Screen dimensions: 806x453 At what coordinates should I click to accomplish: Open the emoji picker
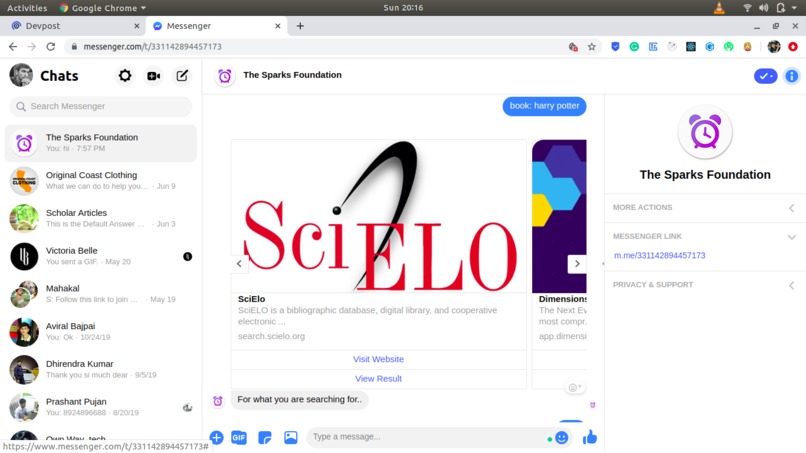pyautogui.click(x=561, y=438)
